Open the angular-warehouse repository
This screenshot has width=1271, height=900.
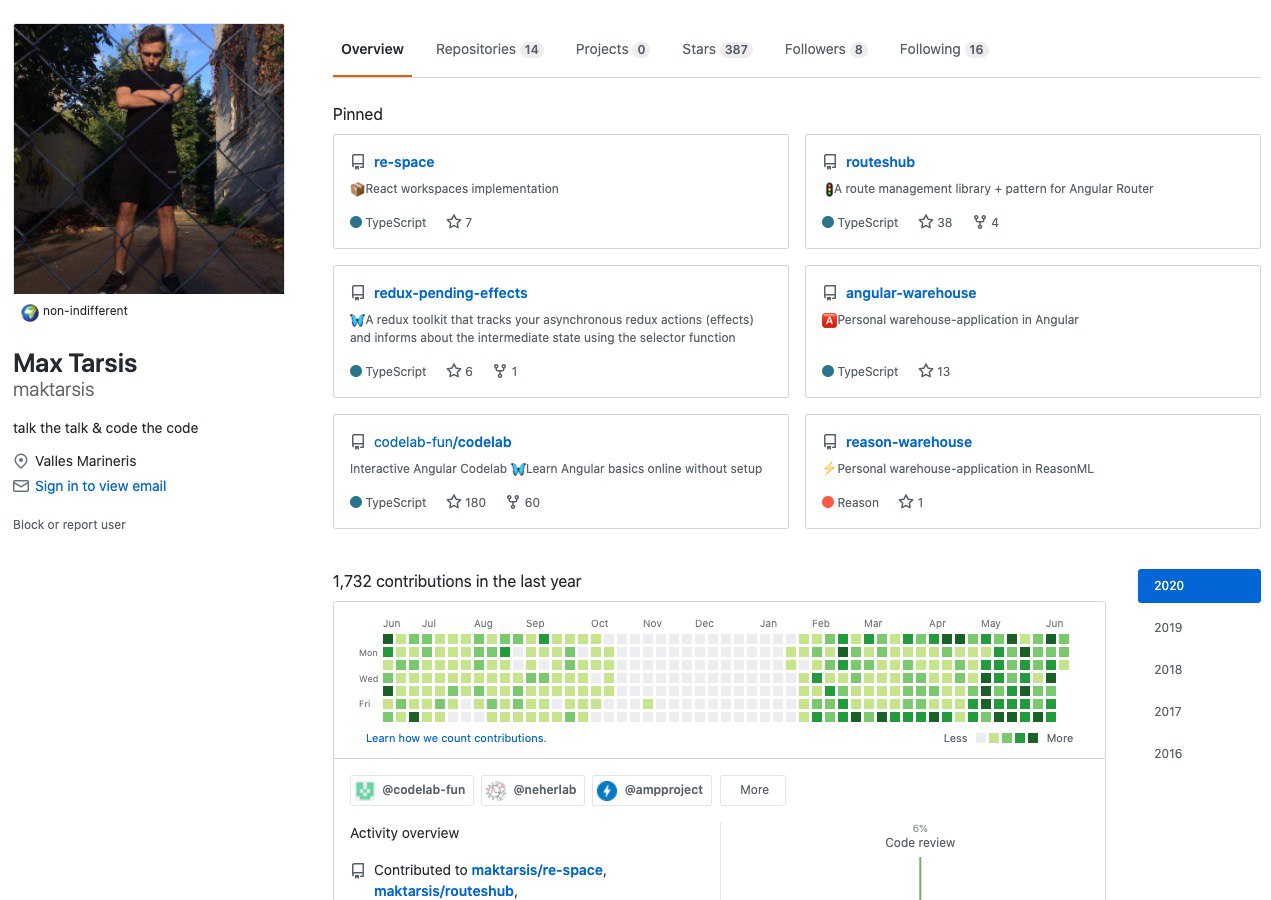click(x=911, y=293)
